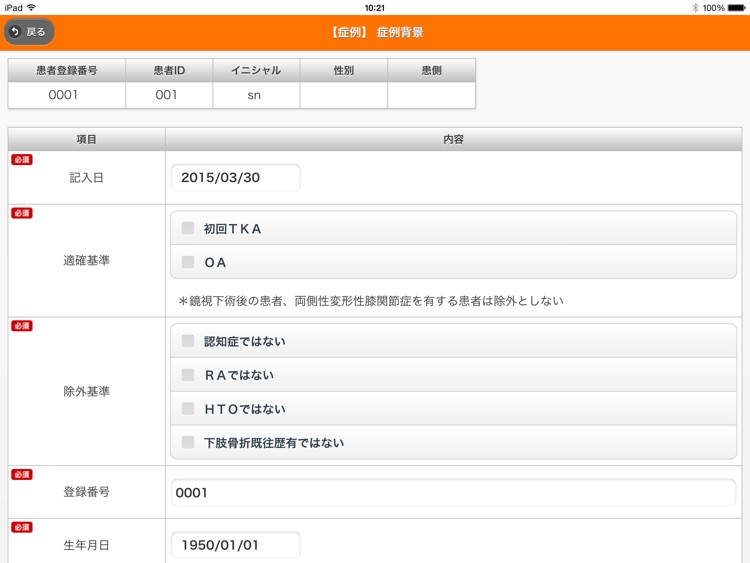Tap the Bluetooth status icon
Screen dimensions: 750x563
pyautogui.click(x=695, y=8)
